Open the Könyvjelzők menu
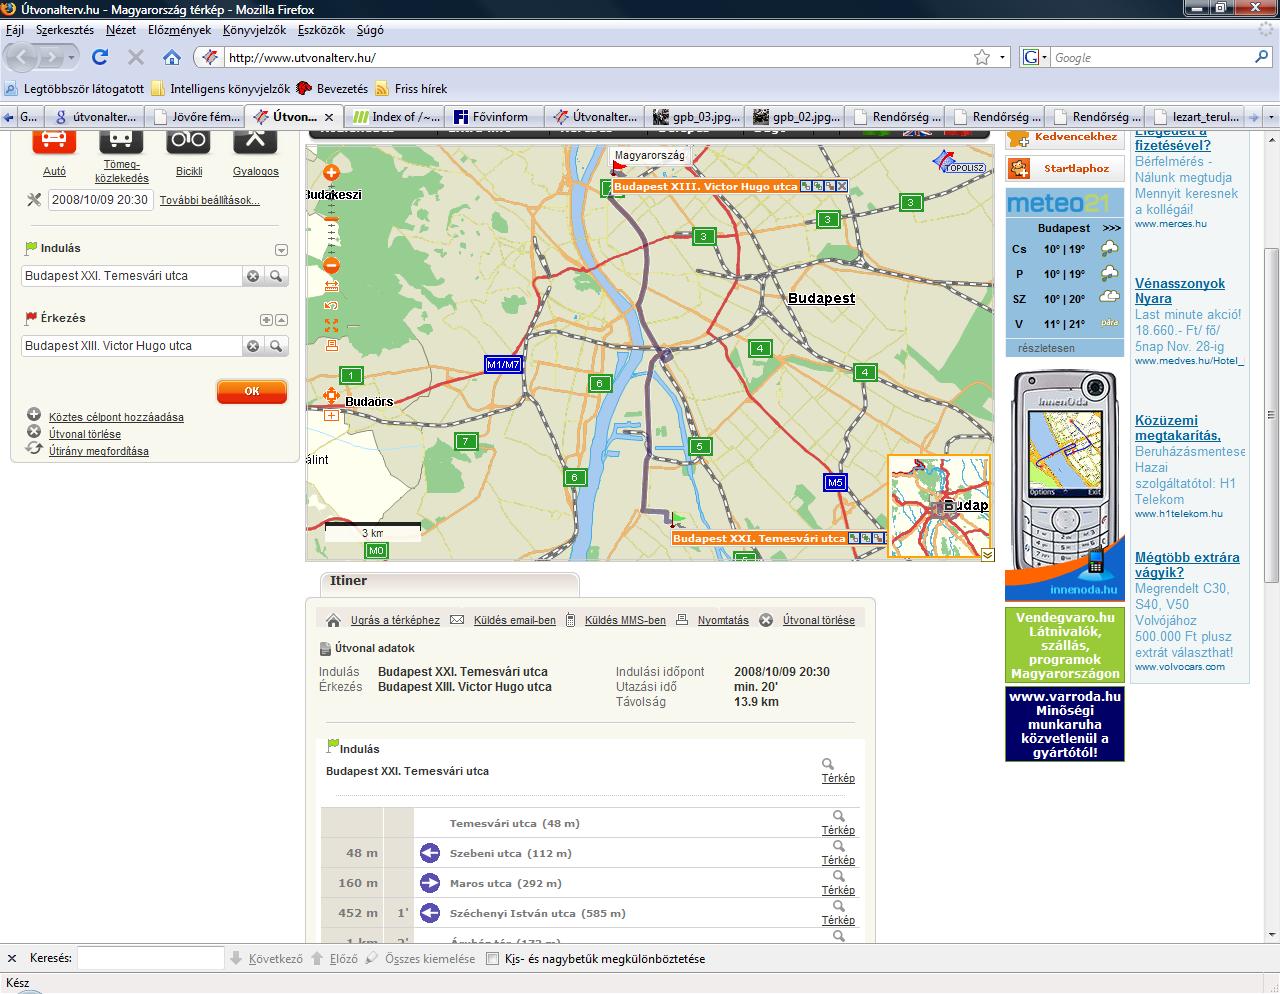 tap(254, 30)
